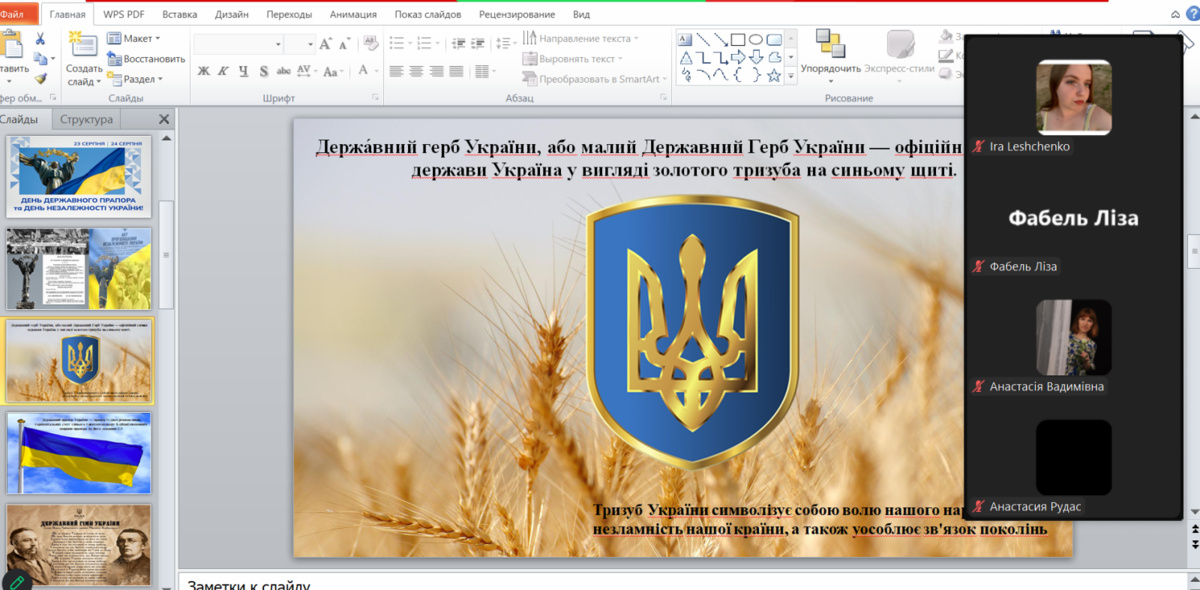
Task: Expand the Раздел section dropdown
Action: tap(134, 79)
